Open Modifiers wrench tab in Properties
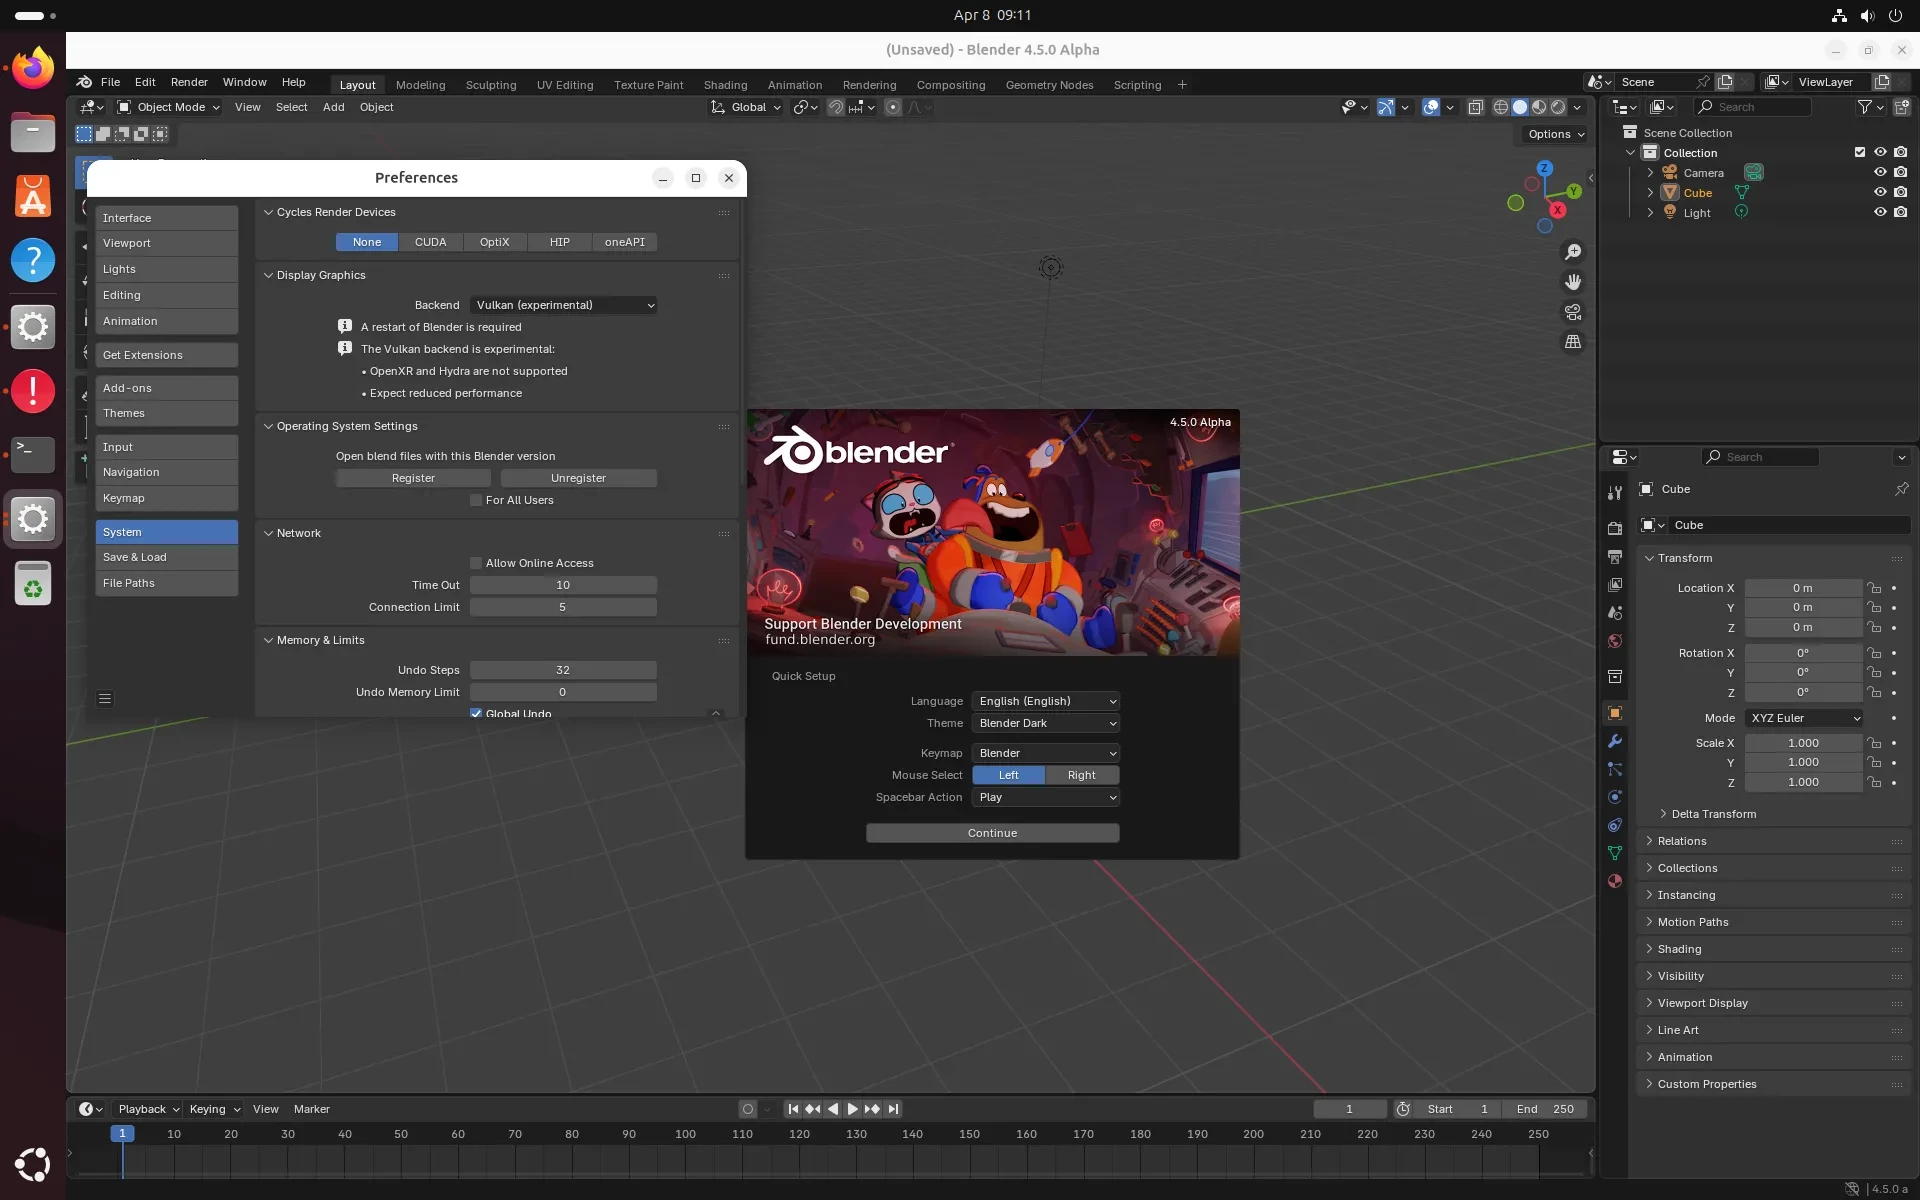 1614,741
